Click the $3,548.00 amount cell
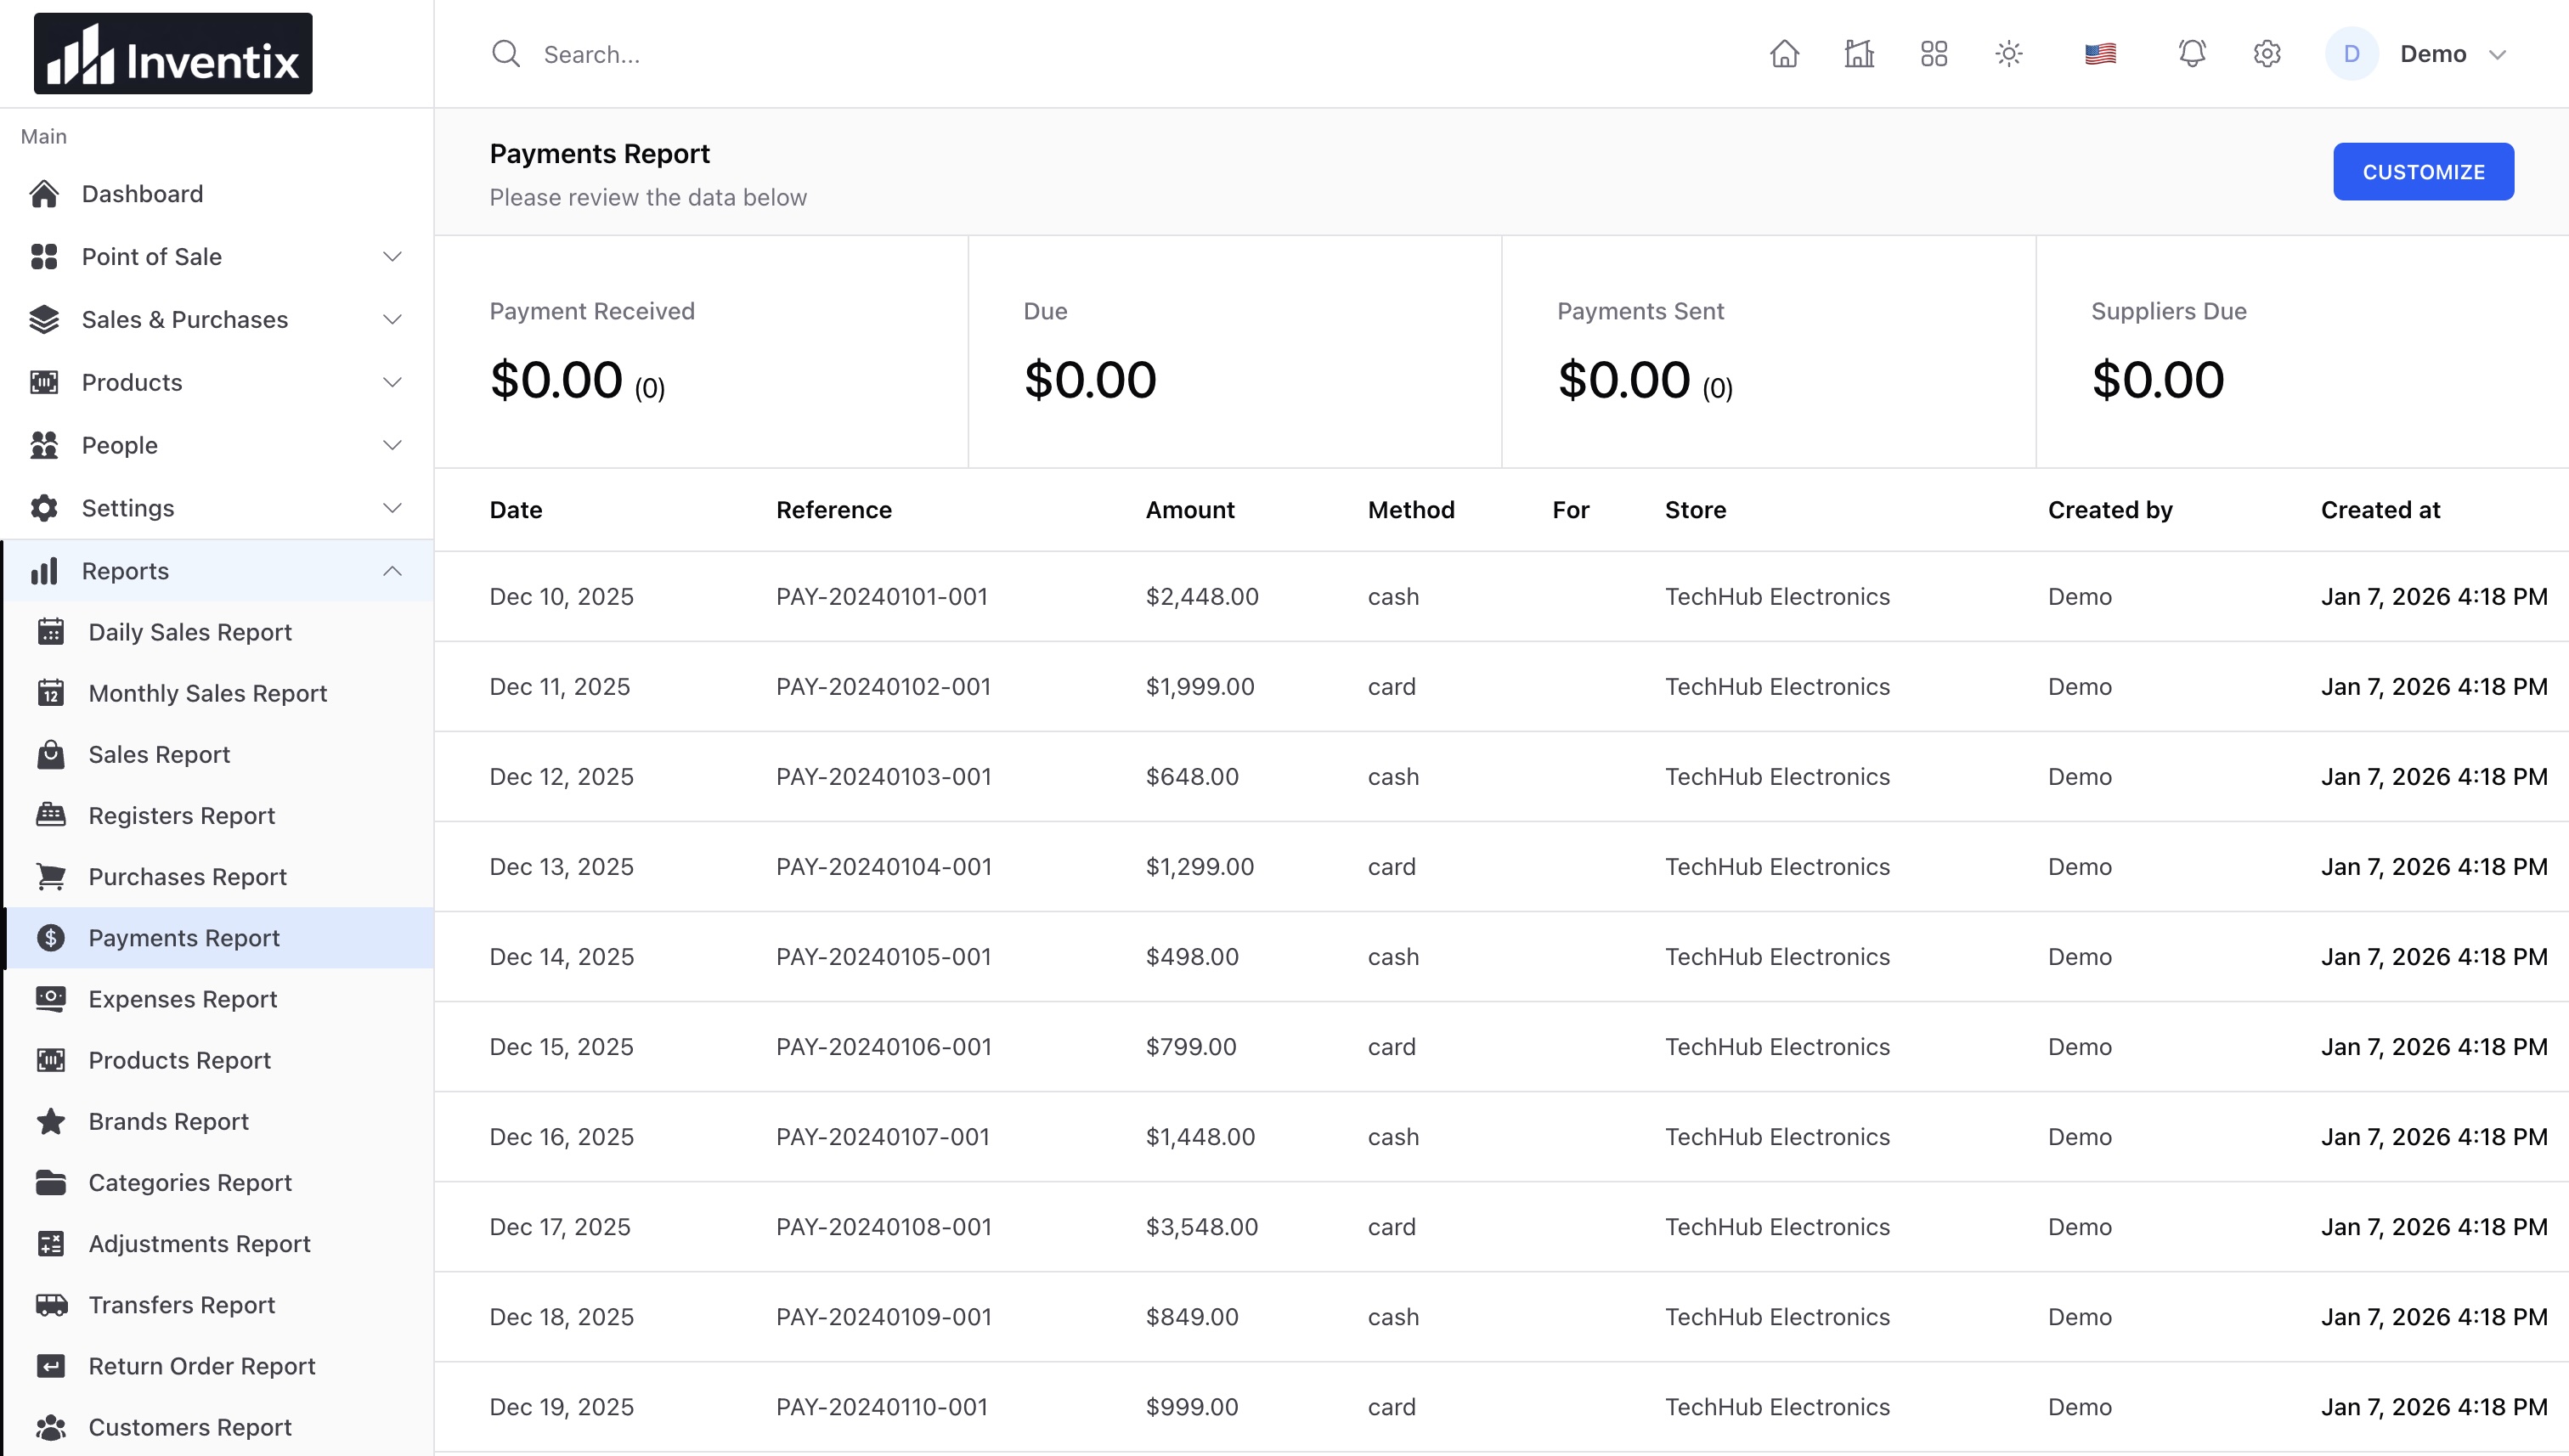 (1201, 1227)
